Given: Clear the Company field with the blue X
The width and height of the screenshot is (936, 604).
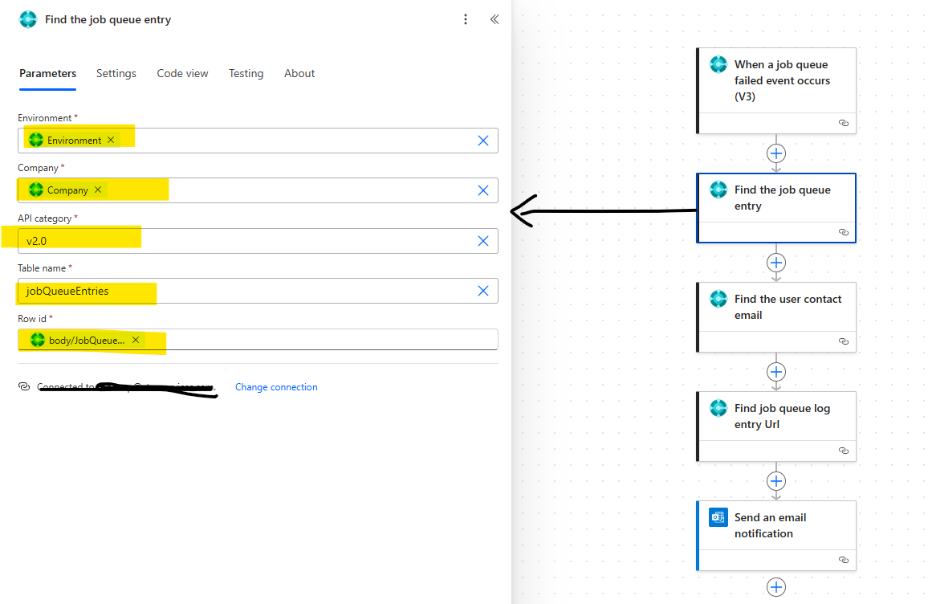Looking at the screenshot, I should tap(483, 191).
